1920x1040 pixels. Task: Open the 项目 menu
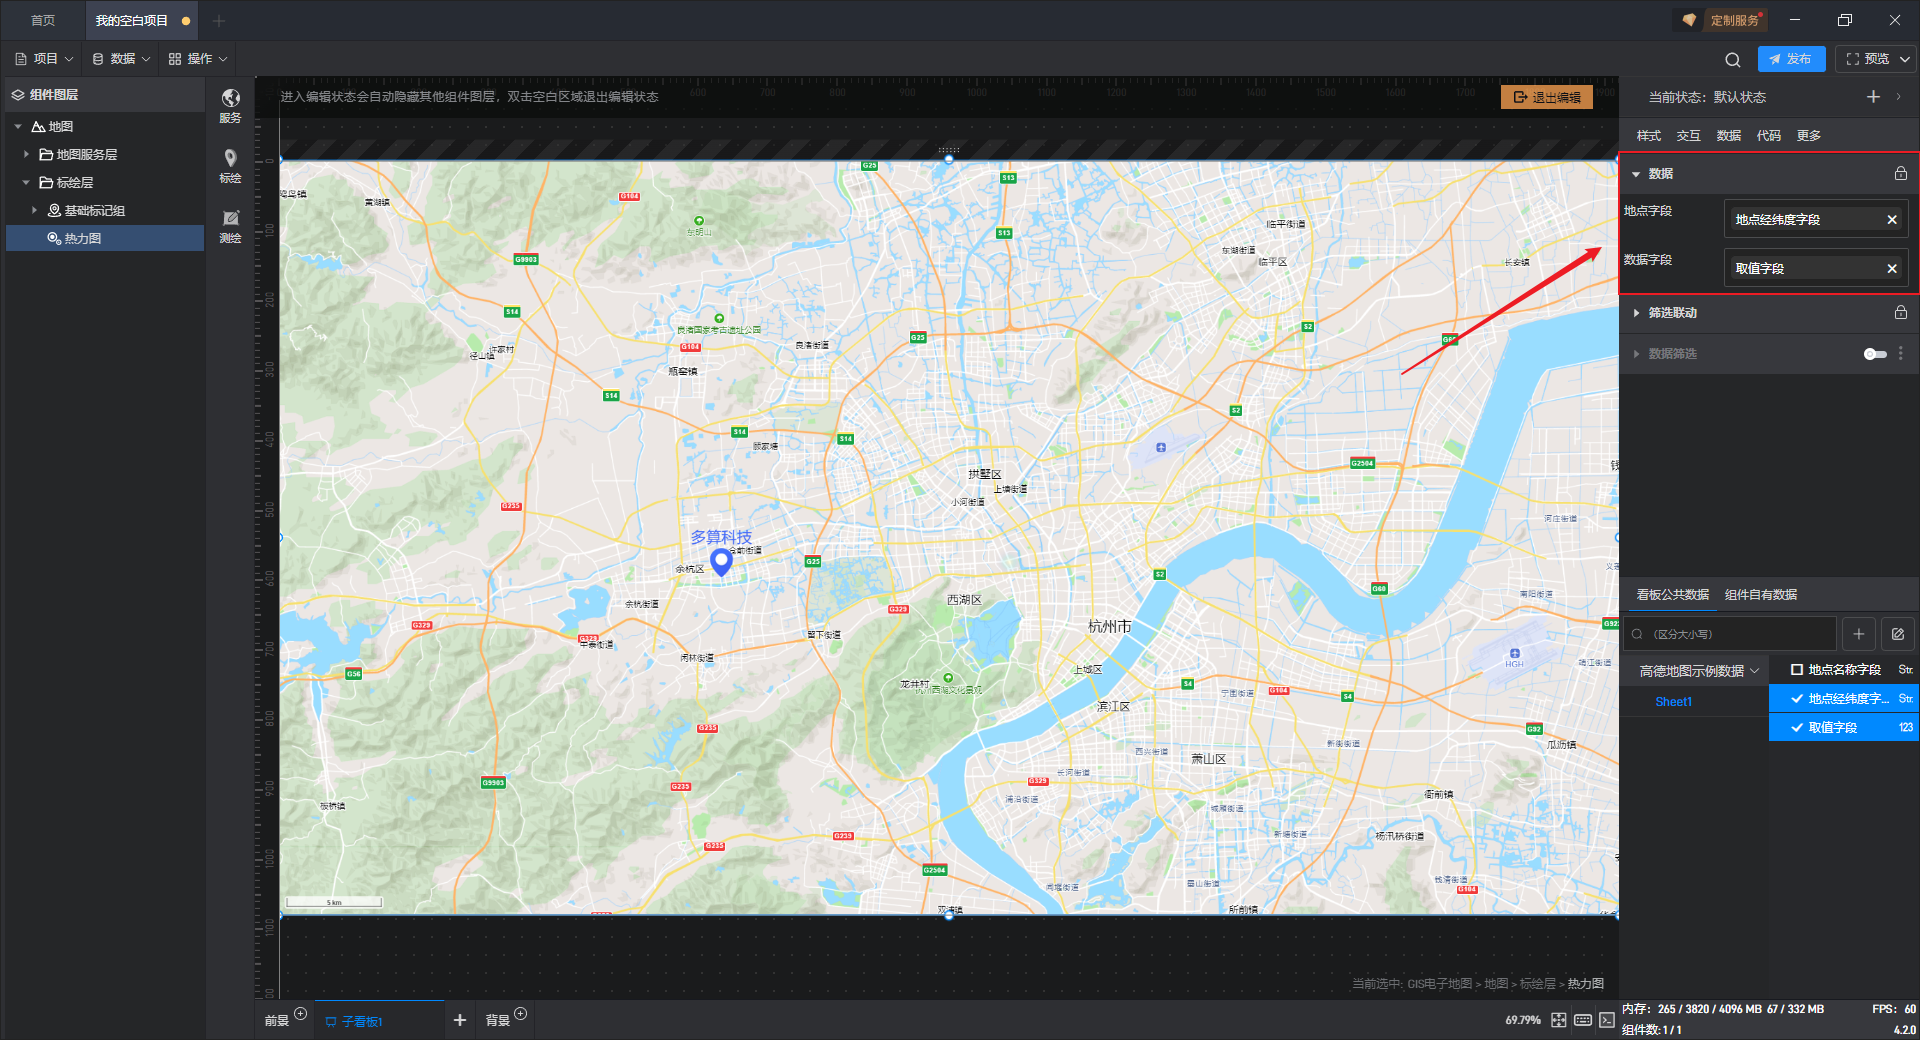coord(44,59)
